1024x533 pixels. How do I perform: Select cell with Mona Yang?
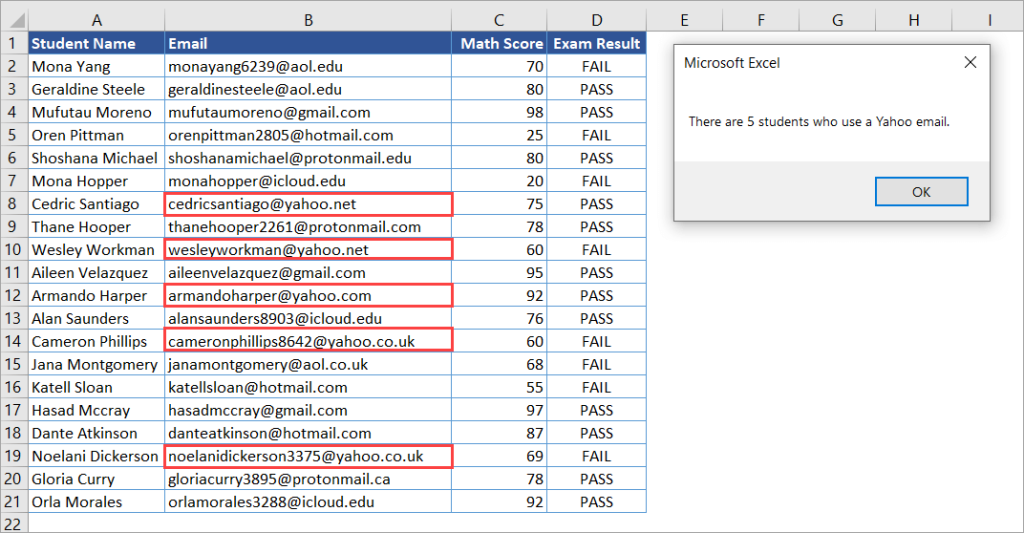point(96,66)
